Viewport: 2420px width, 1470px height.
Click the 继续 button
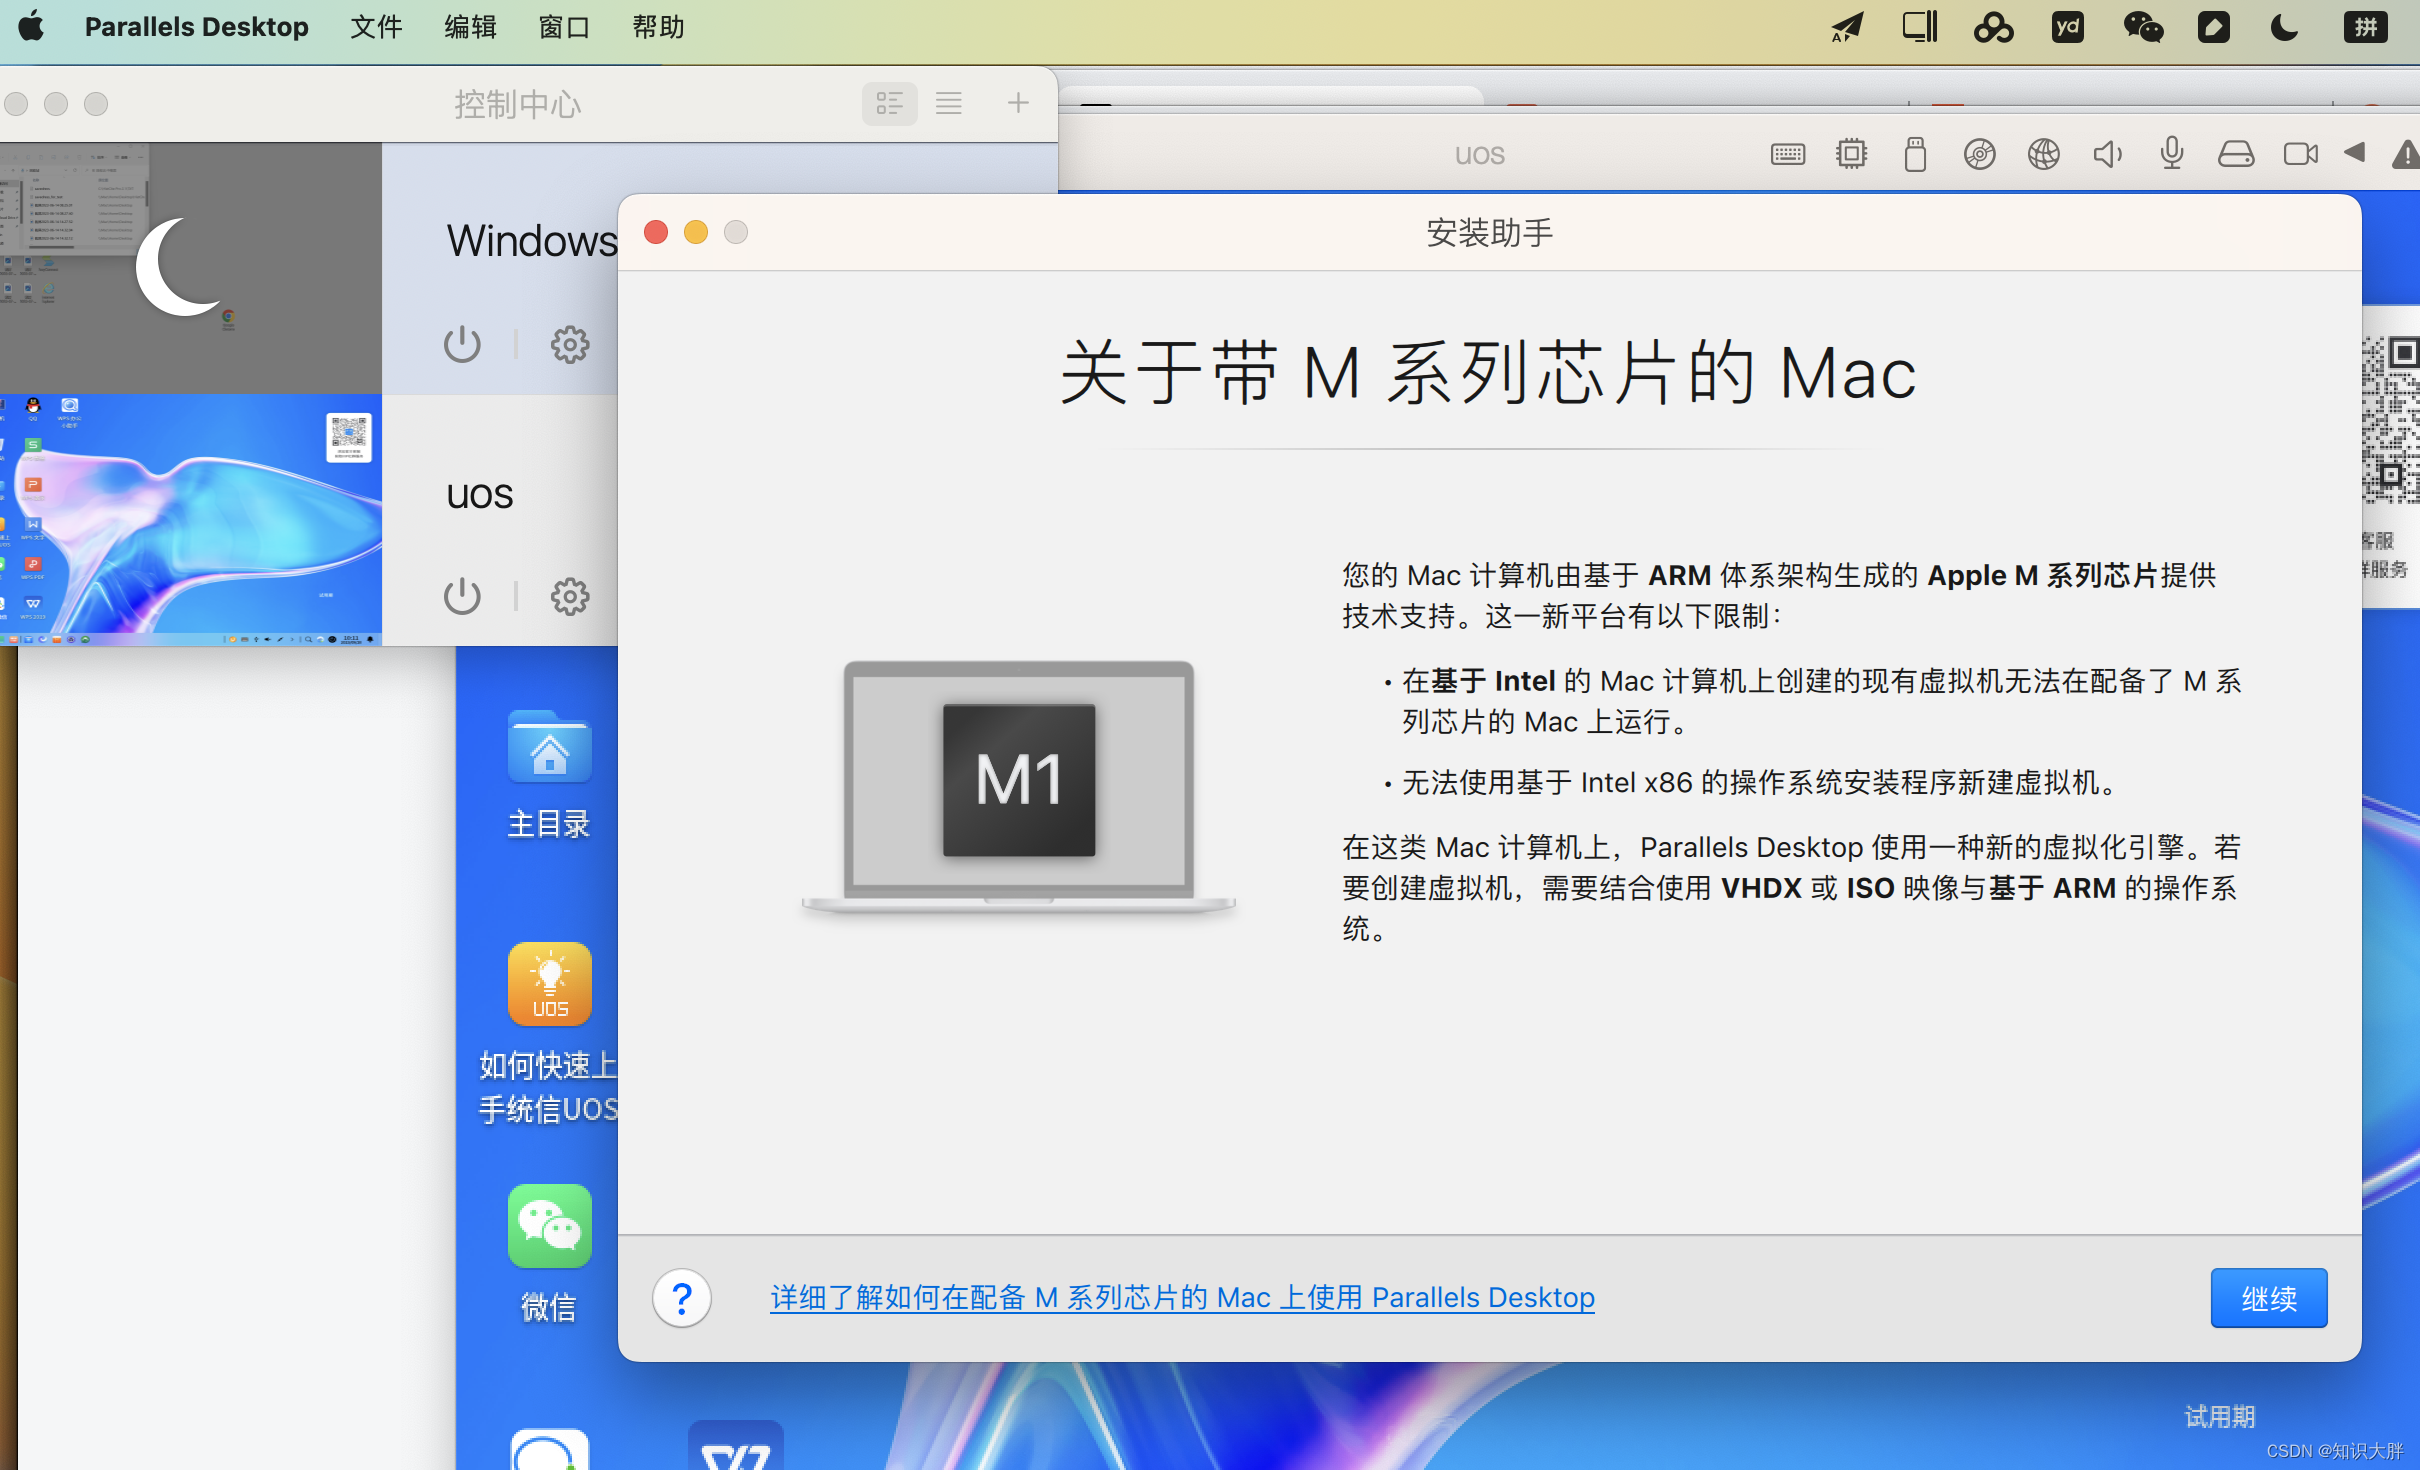coord(2268,1297)
